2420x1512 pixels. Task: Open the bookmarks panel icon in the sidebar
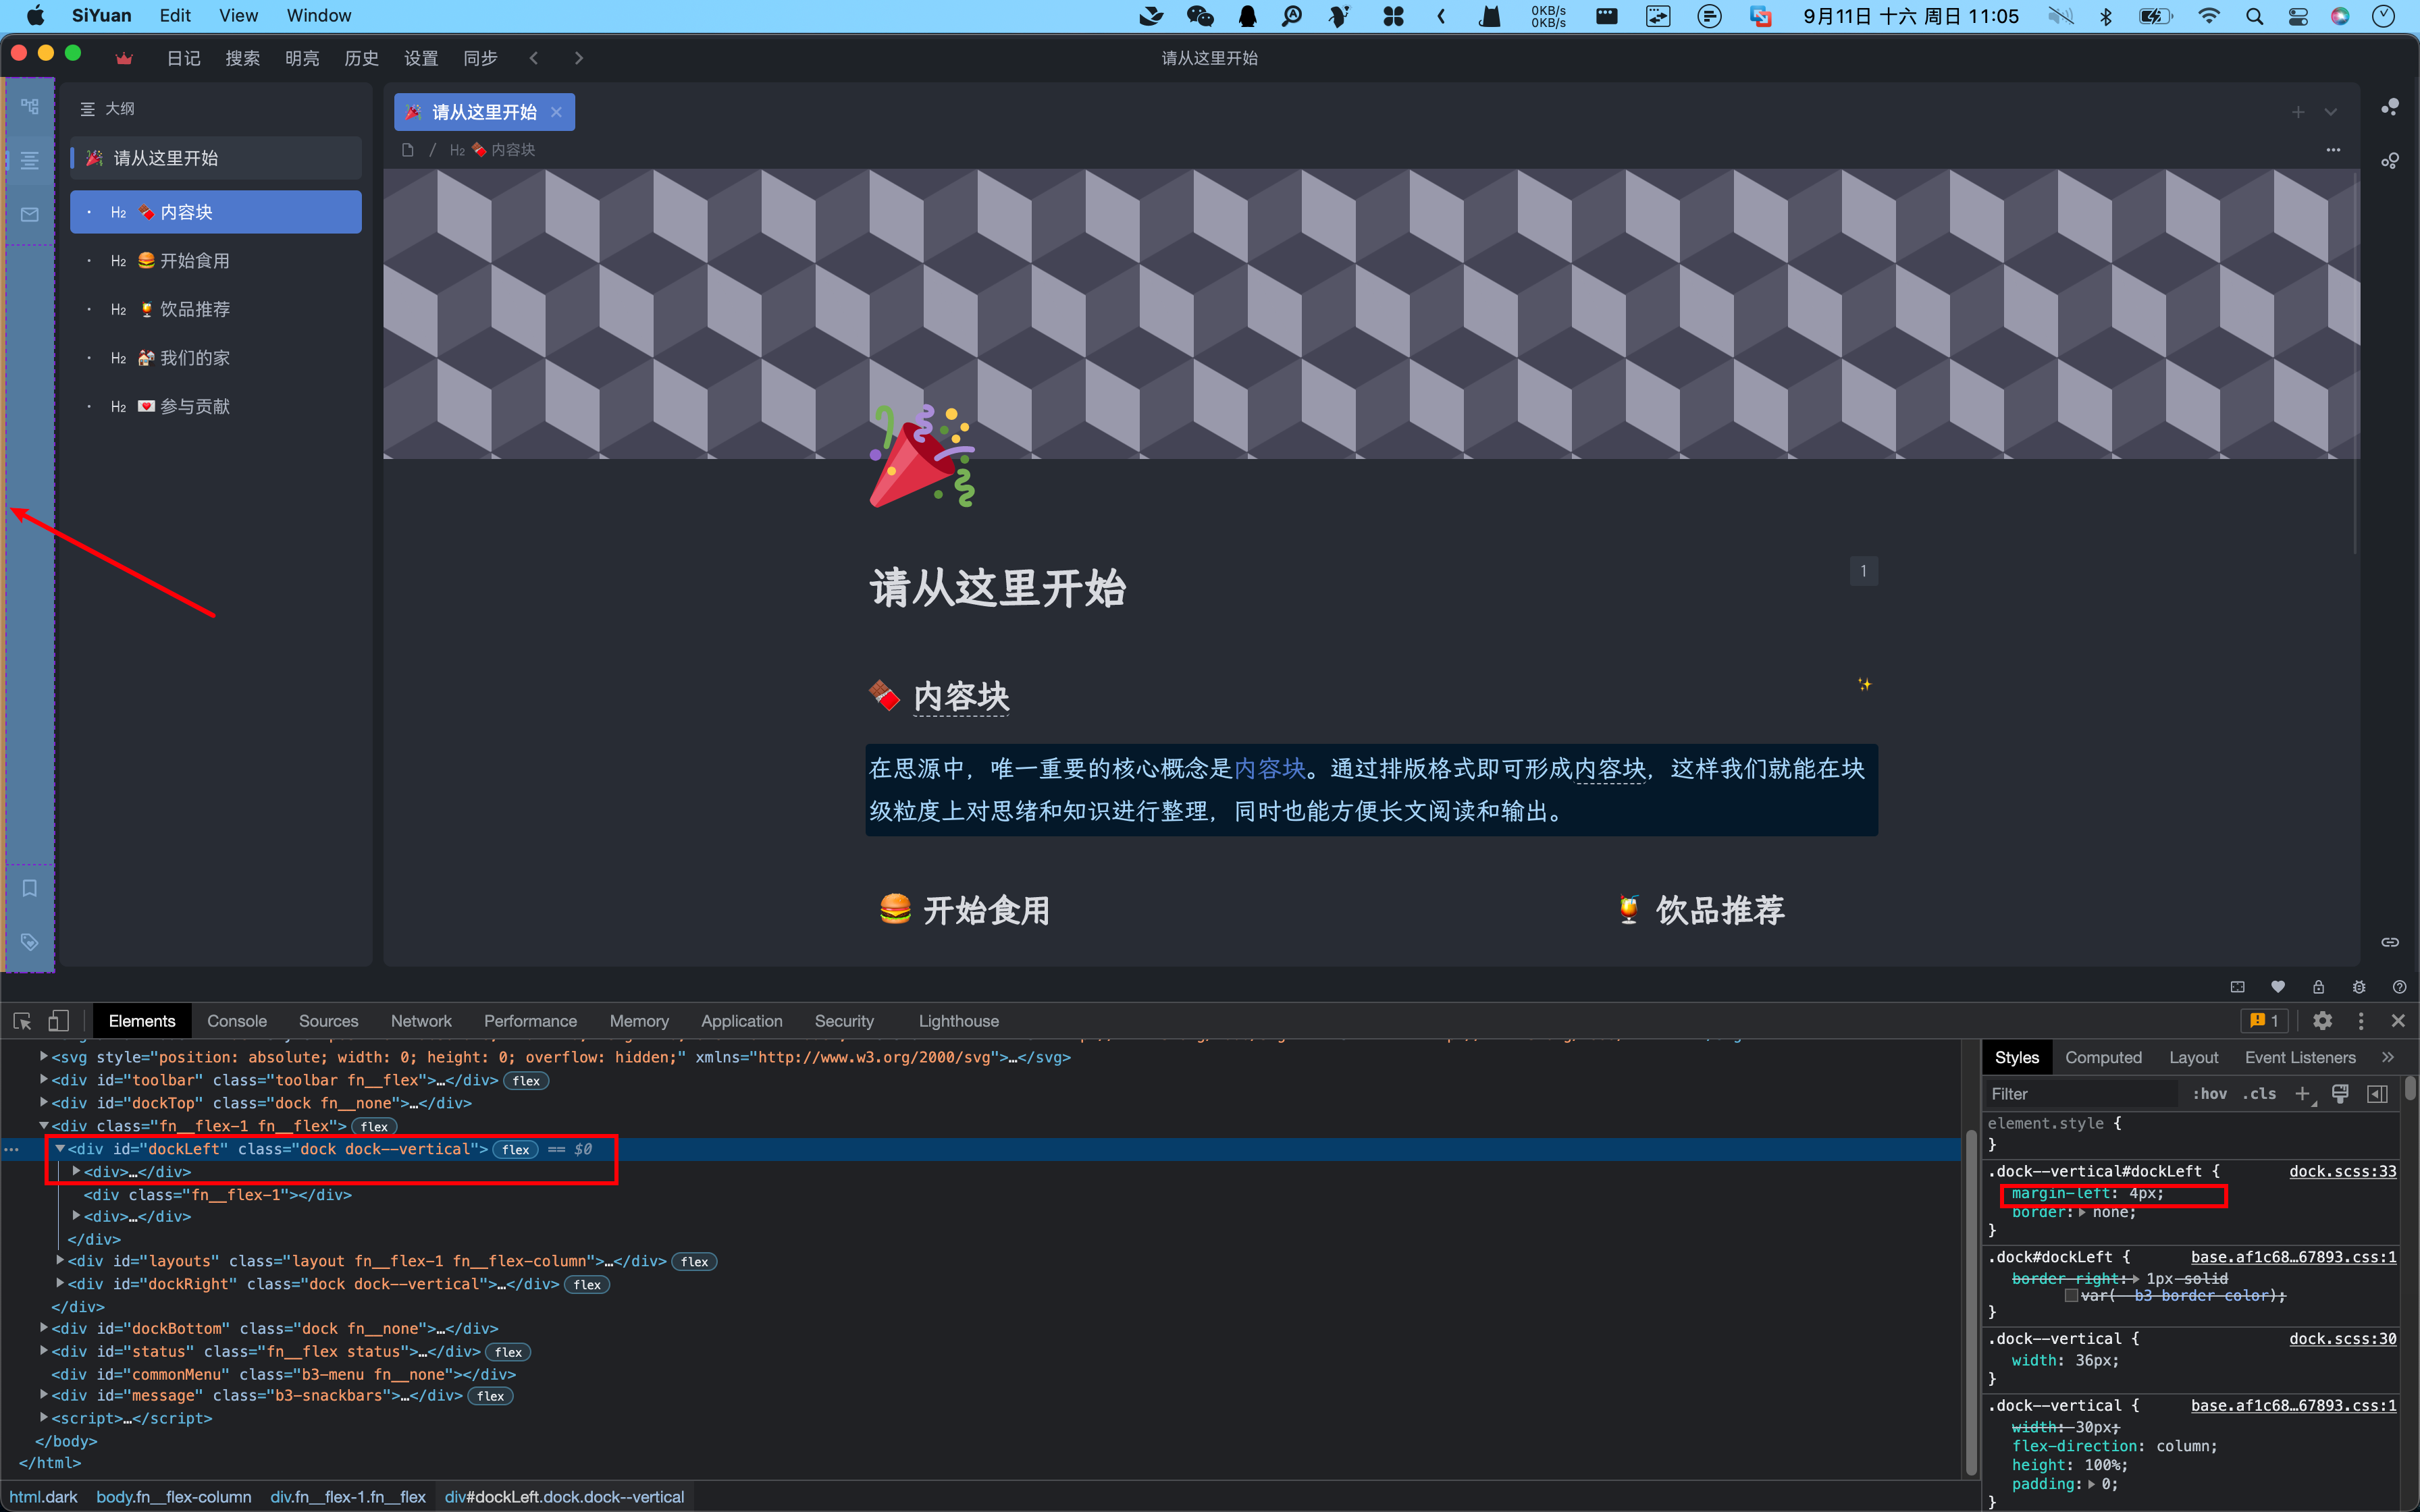[x=29, y=887]
